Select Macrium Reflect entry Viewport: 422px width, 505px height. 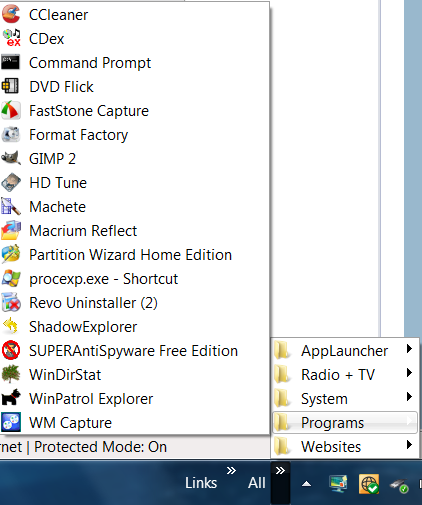point(134,231)
